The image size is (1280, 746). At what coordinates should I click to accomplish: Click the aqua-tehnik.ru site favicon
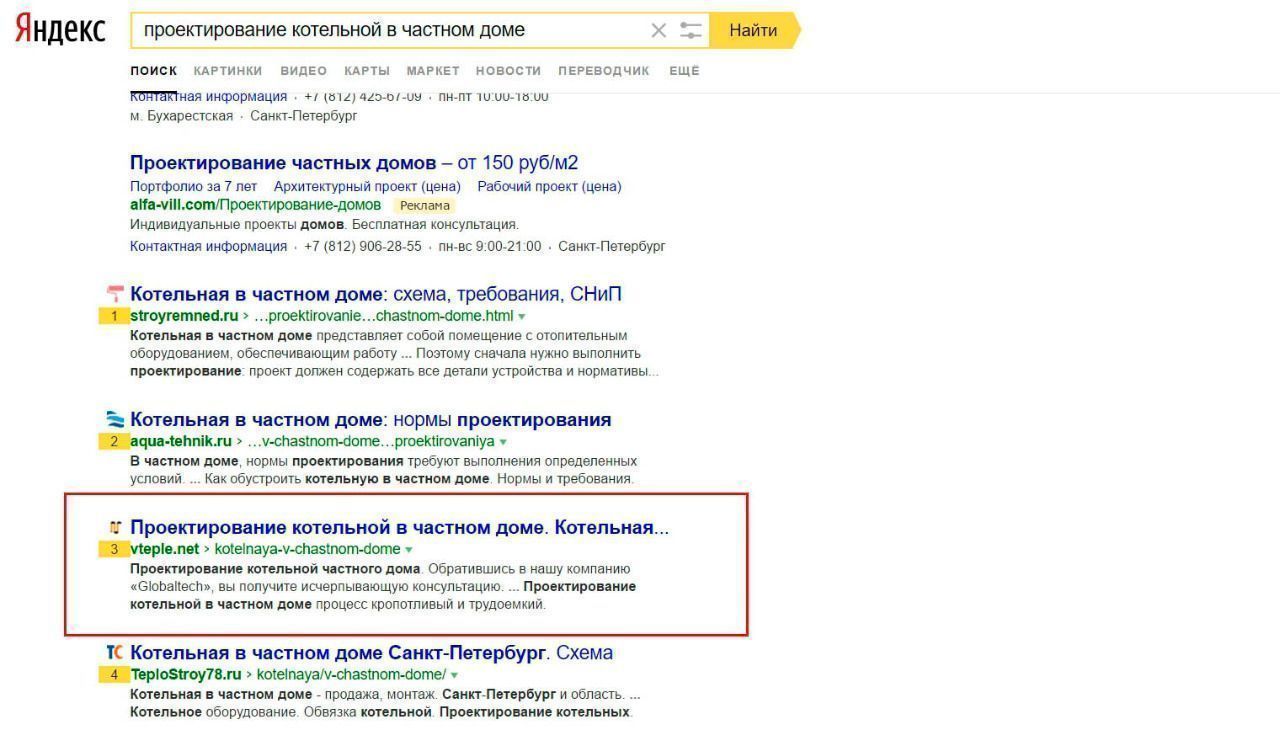[115, 419]
